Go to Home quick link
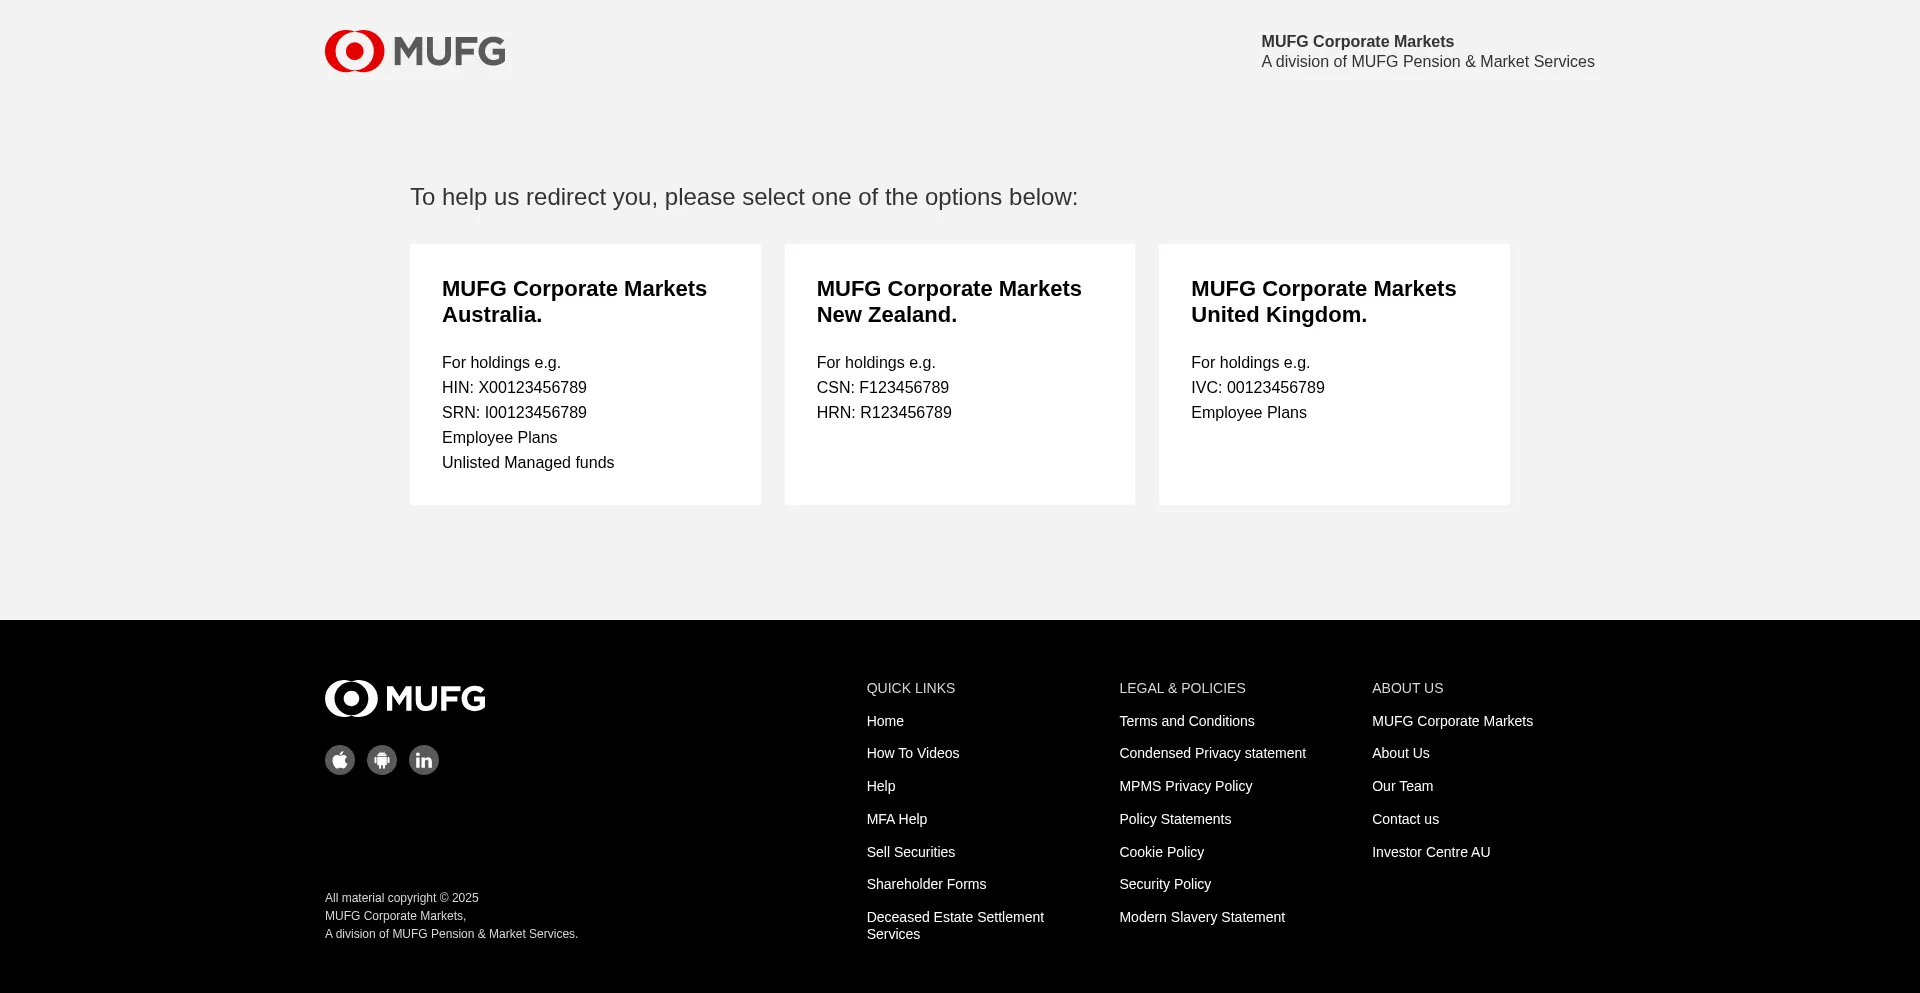 click(885, 721)
